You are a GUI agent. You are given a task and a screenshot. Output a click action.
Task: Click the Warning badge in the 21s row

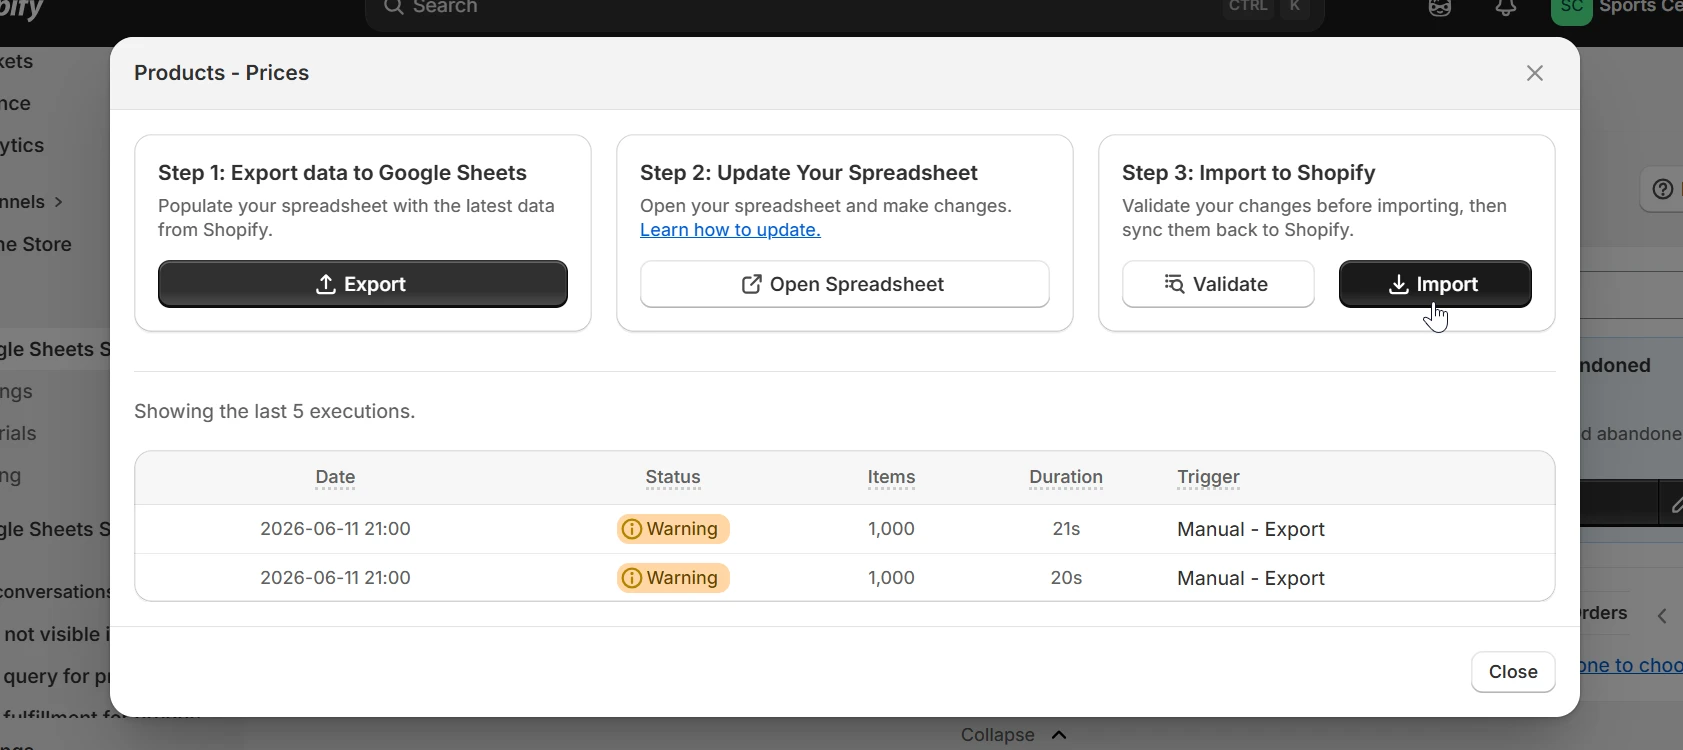tap(673, 529)
